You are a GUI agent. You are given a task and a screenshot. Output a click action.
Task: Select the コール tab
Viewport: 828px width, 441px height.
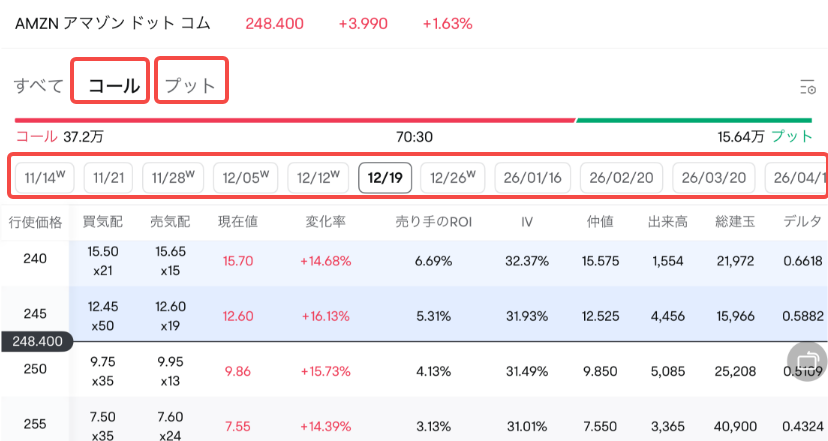pos(114,86)
